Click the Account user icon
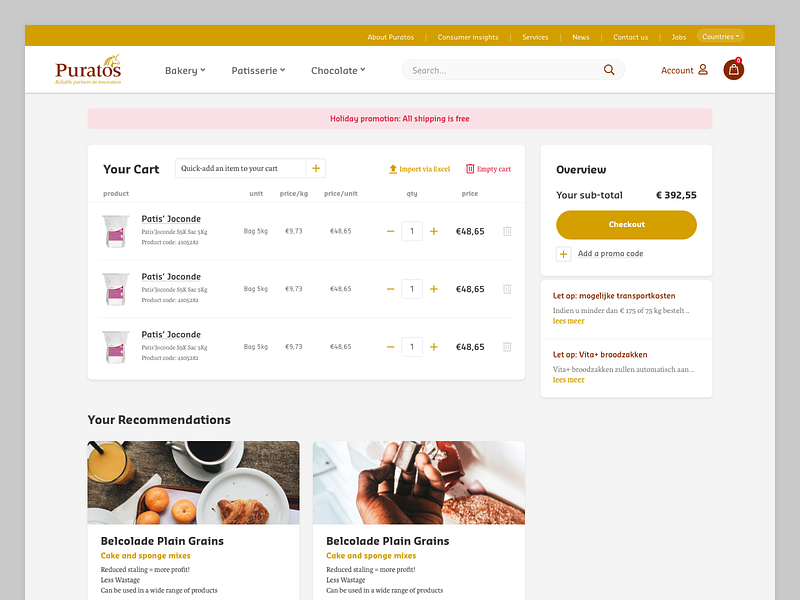Image resolution: width=800 pixels, height=600 pixels. [x=703, y=69]
